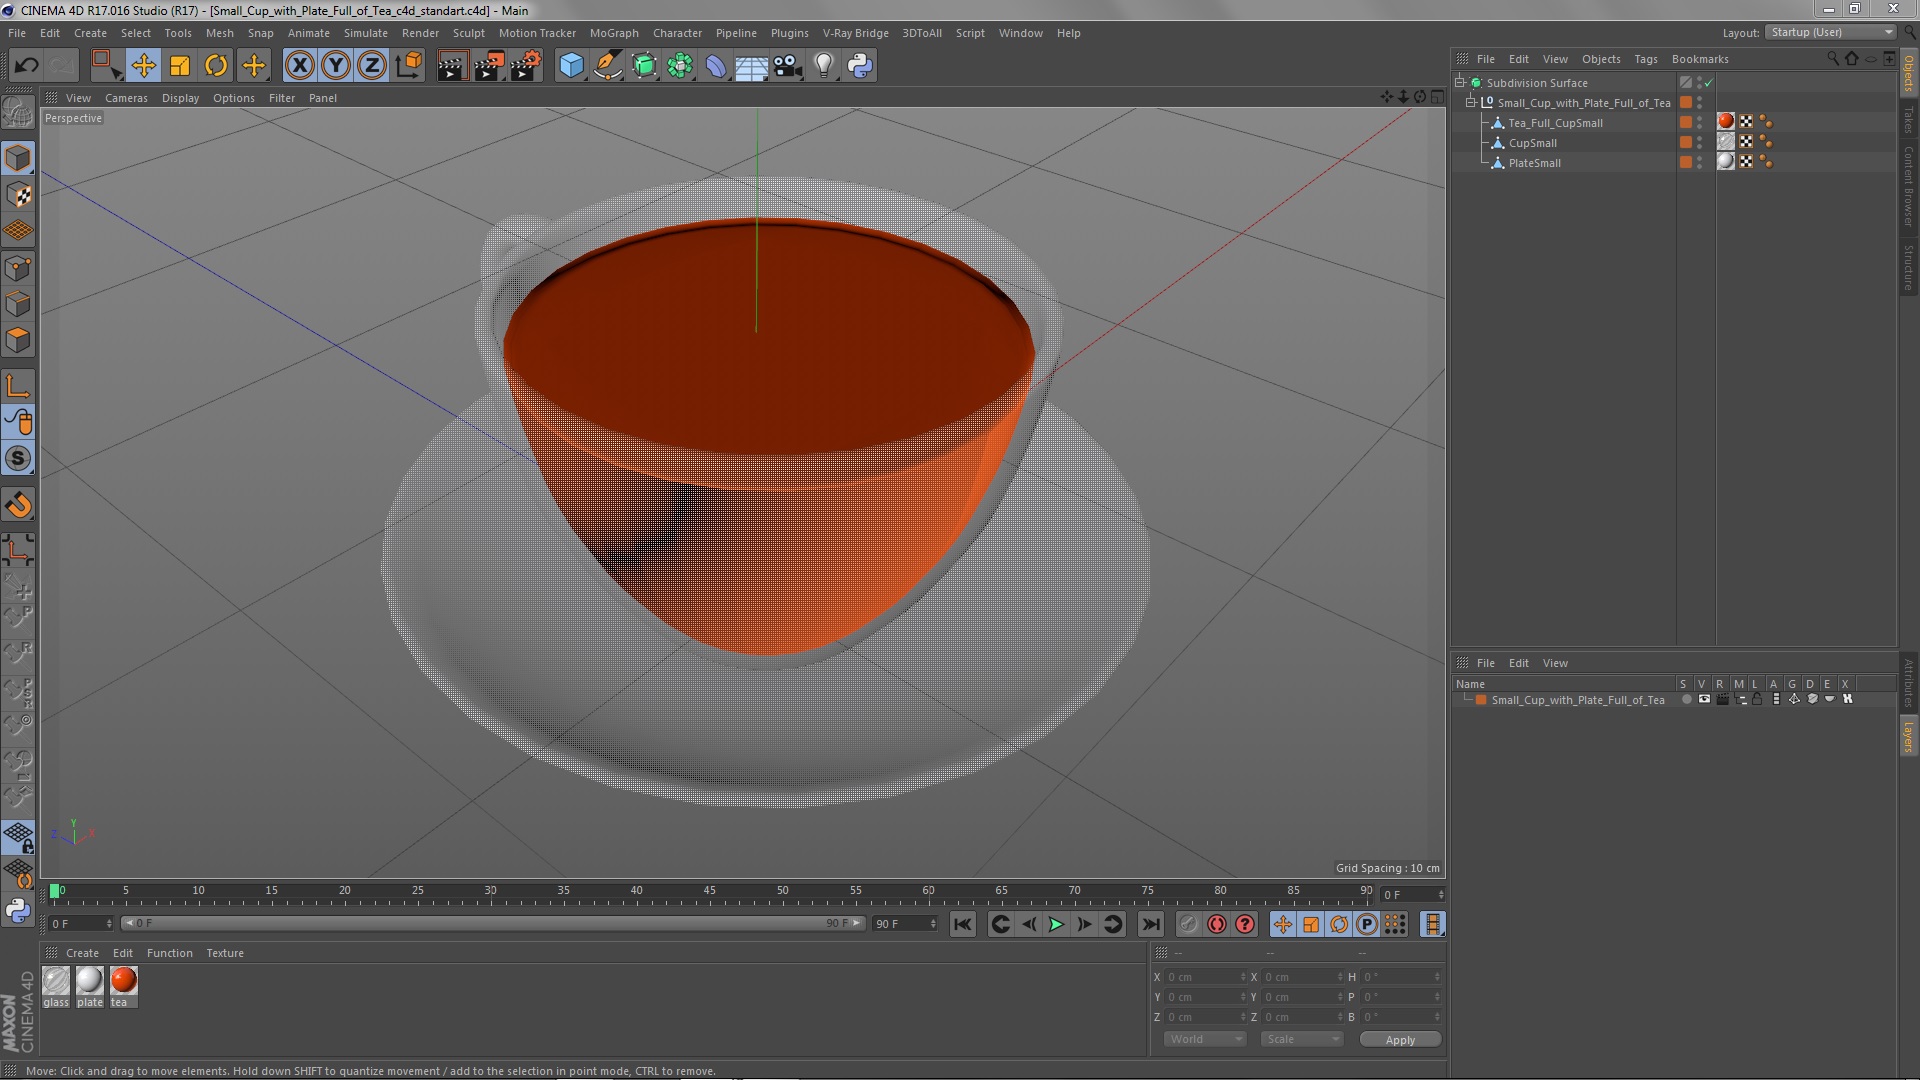The height and width of the screenshot is (1080, 1920).
Task: Open the World coordinate system dropdown
Action: click(x=1205, y=1039)
